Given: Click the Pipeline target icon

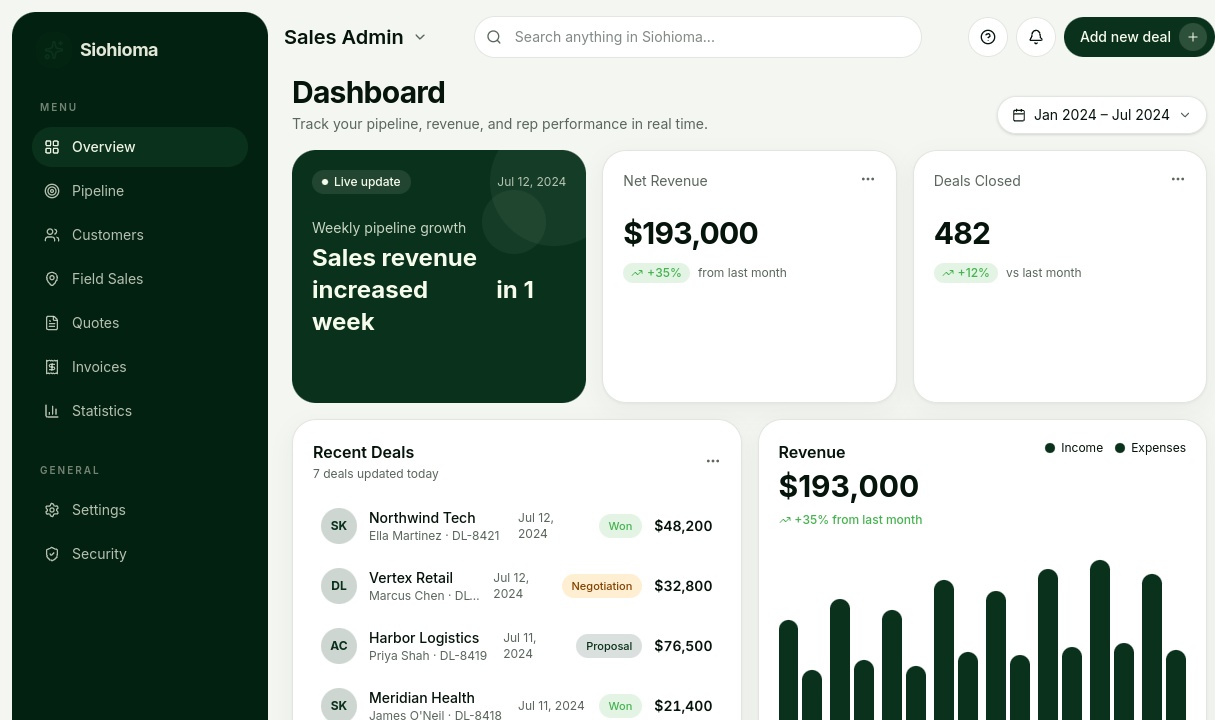Looking at the screenshot, I should 52,191.
